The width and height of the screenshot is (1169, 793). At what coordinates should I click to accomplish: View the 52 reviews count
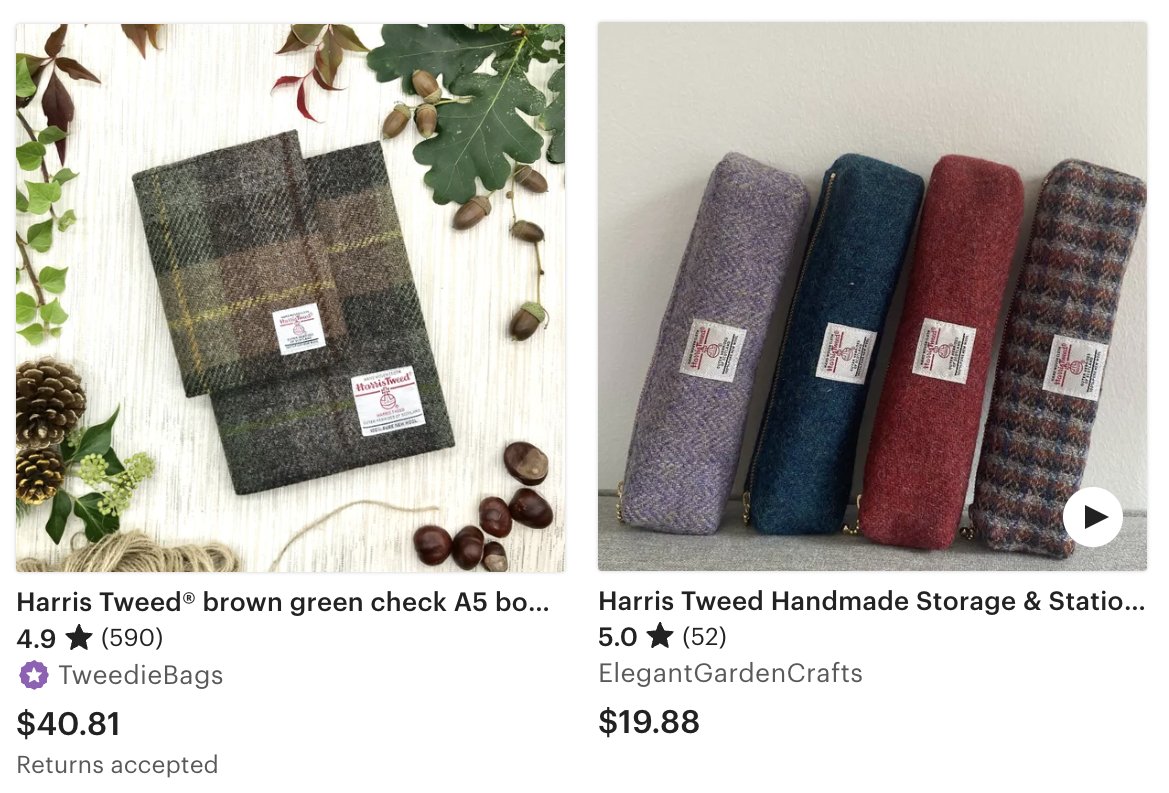(x=705, y=636)
